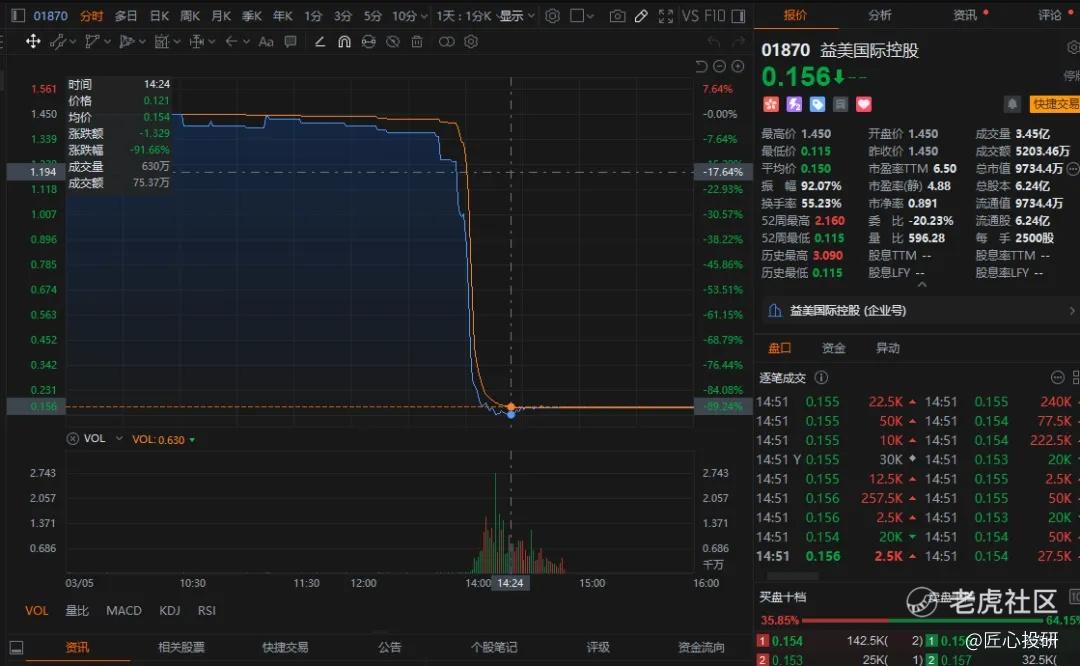Viewport: 1080px width, 666px height.
Task: Delete drawings with the trash icon
Action: pyautogui.click(x=417, y=41)
